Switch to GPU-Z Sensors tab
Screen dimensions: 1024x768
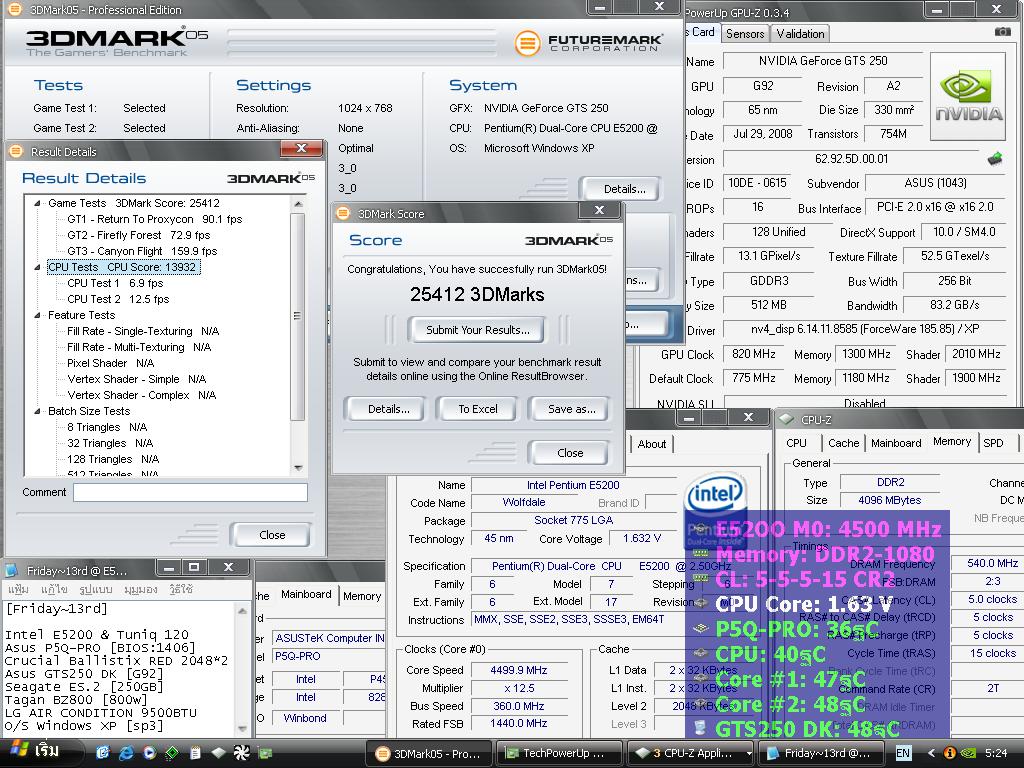(x=744, y=33)
